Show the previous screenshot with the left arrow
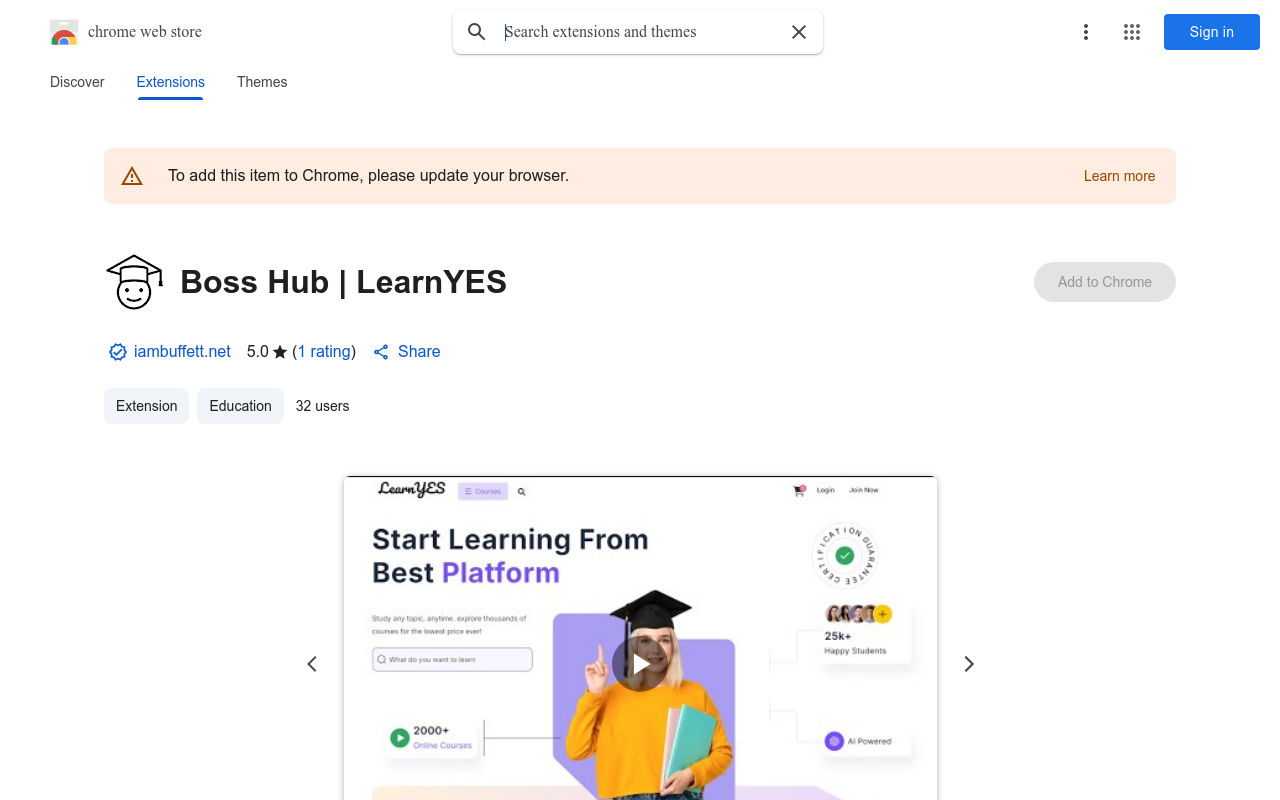 coord(312,664)
